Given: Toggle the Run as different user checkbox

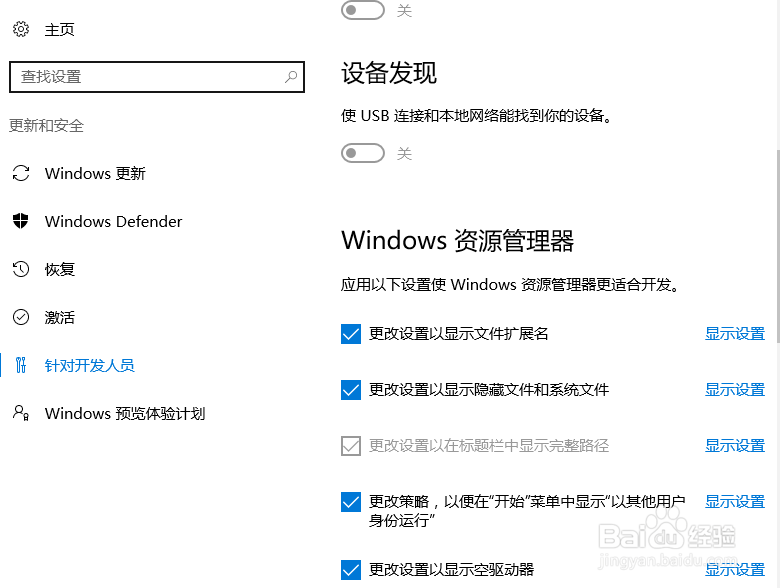Looking at the screenshot, I should [x=351, y=502].
